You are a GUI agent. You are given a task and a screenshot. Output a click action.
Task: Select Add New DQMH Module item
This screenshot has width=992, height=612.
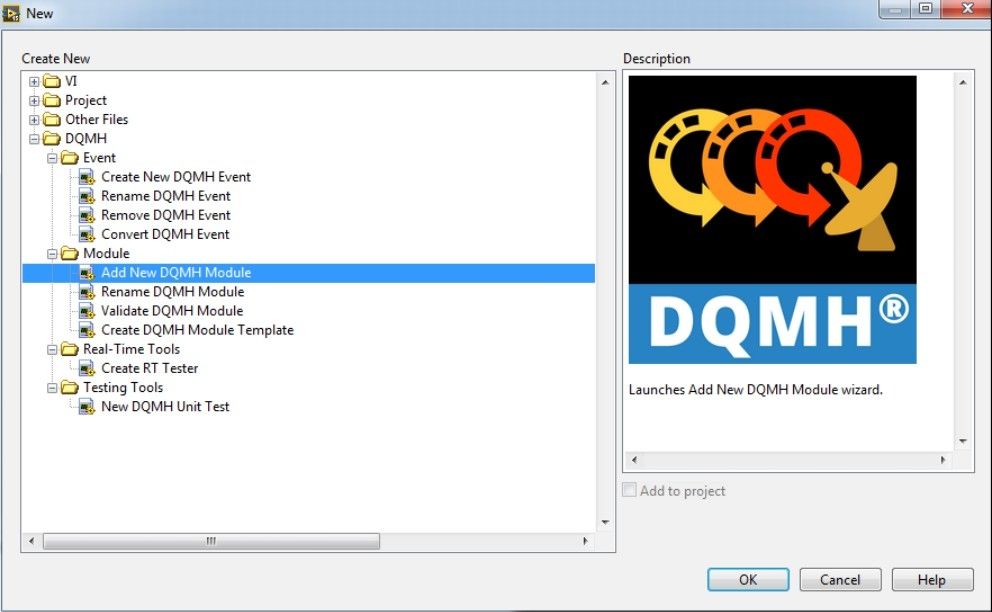coord(176,273)
